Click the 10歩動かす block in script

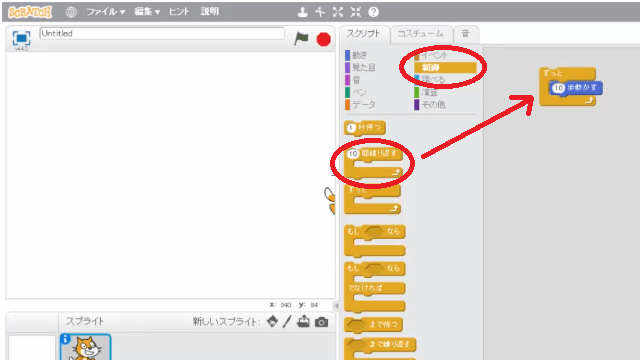pos(576,88)
